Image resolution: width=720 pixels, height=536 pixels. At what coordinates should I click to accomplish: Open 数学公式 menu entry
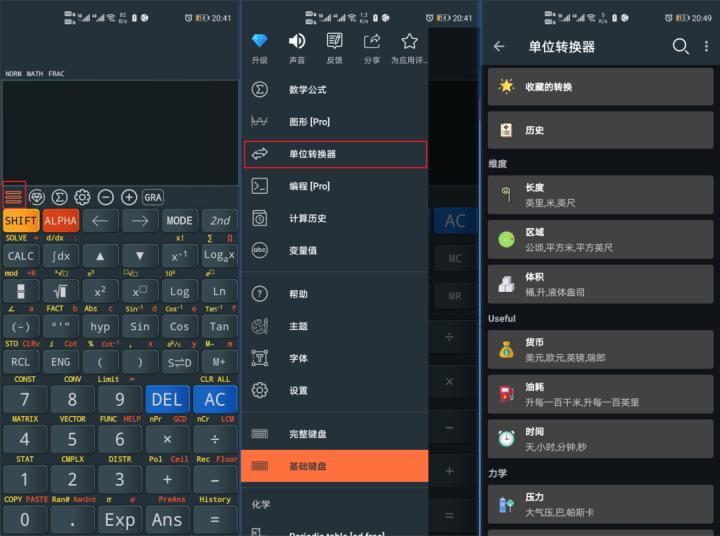[x=335, y=90]
